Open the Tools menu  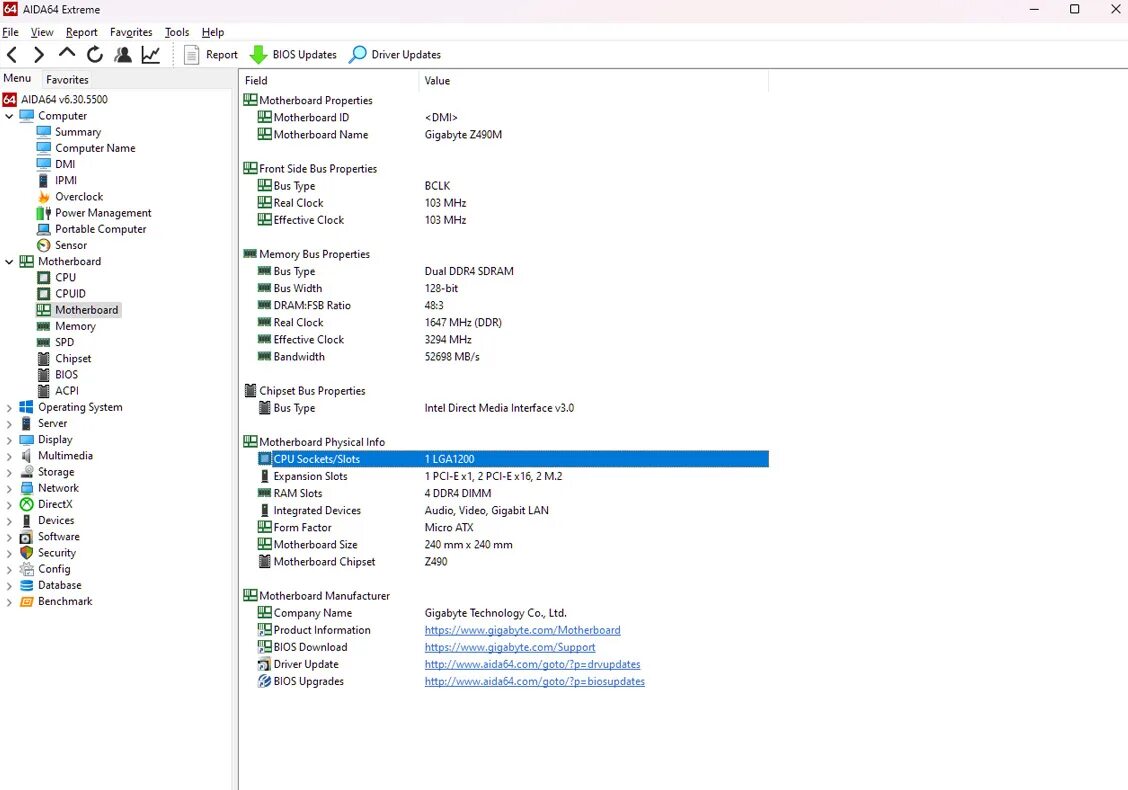click(177, 32)
